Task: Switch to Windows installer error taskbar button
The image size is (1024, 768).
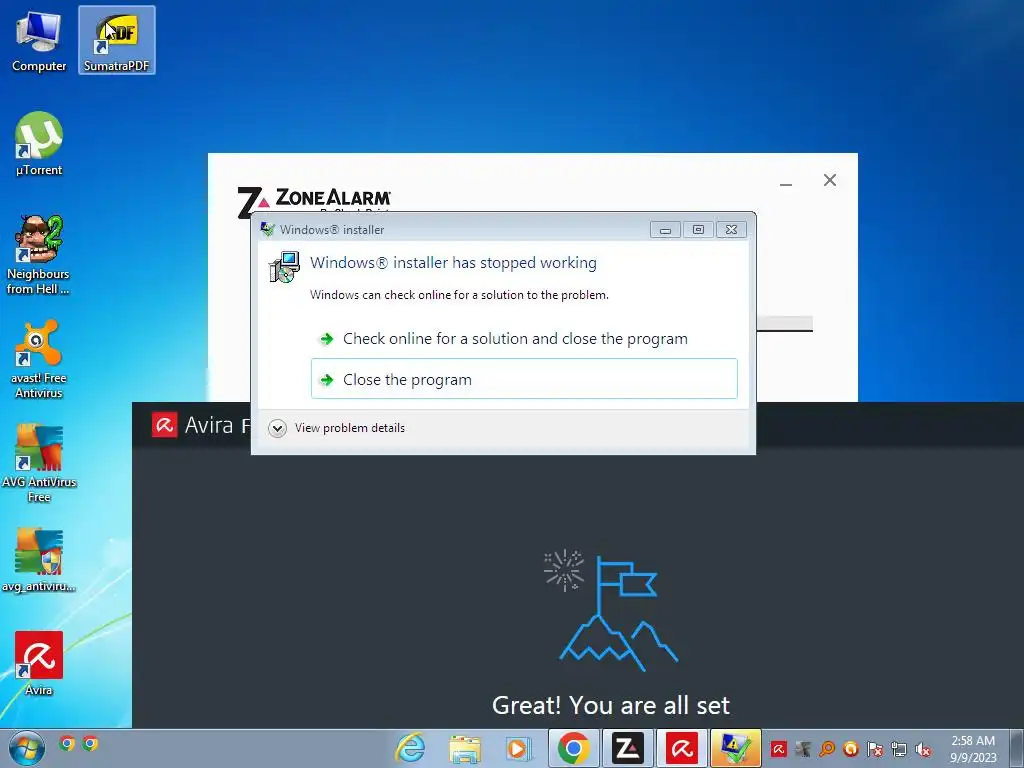Action: coord(736,748)
